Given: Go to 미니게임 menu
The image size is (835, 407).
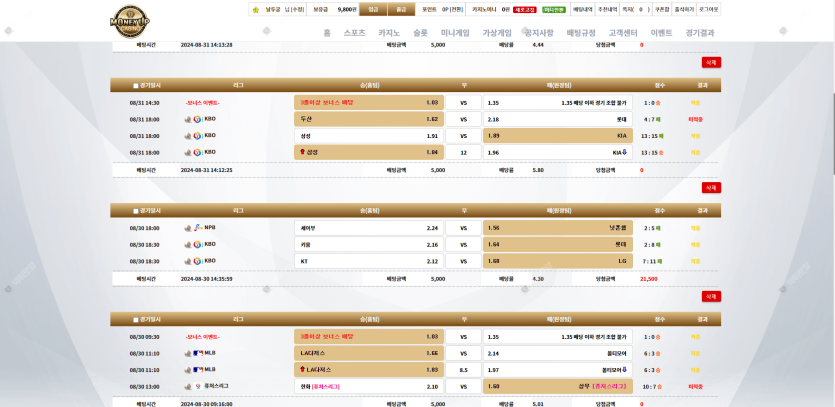Looking at the screenshot, I should (455, 32).
